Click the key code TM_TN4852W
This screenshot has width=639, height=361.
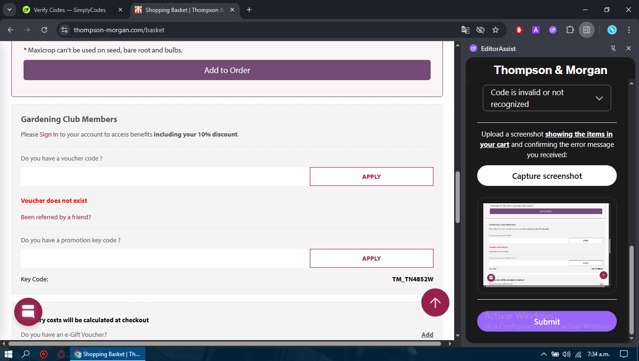click(x=412, y=279)
